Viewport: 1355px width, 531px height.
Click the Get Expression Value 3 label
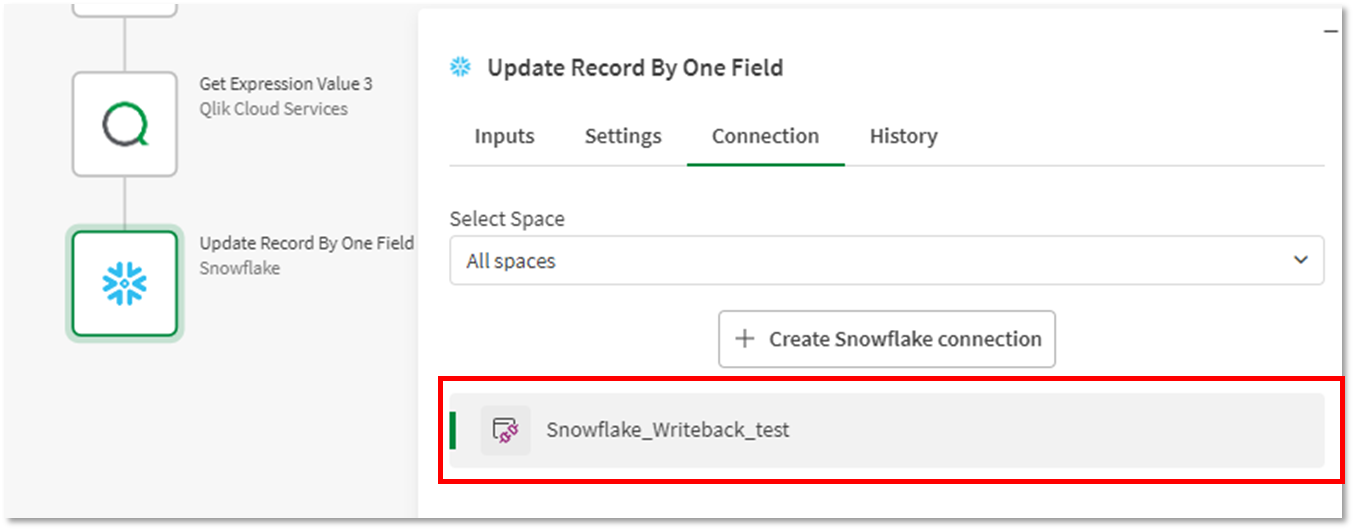click(286, 84)
